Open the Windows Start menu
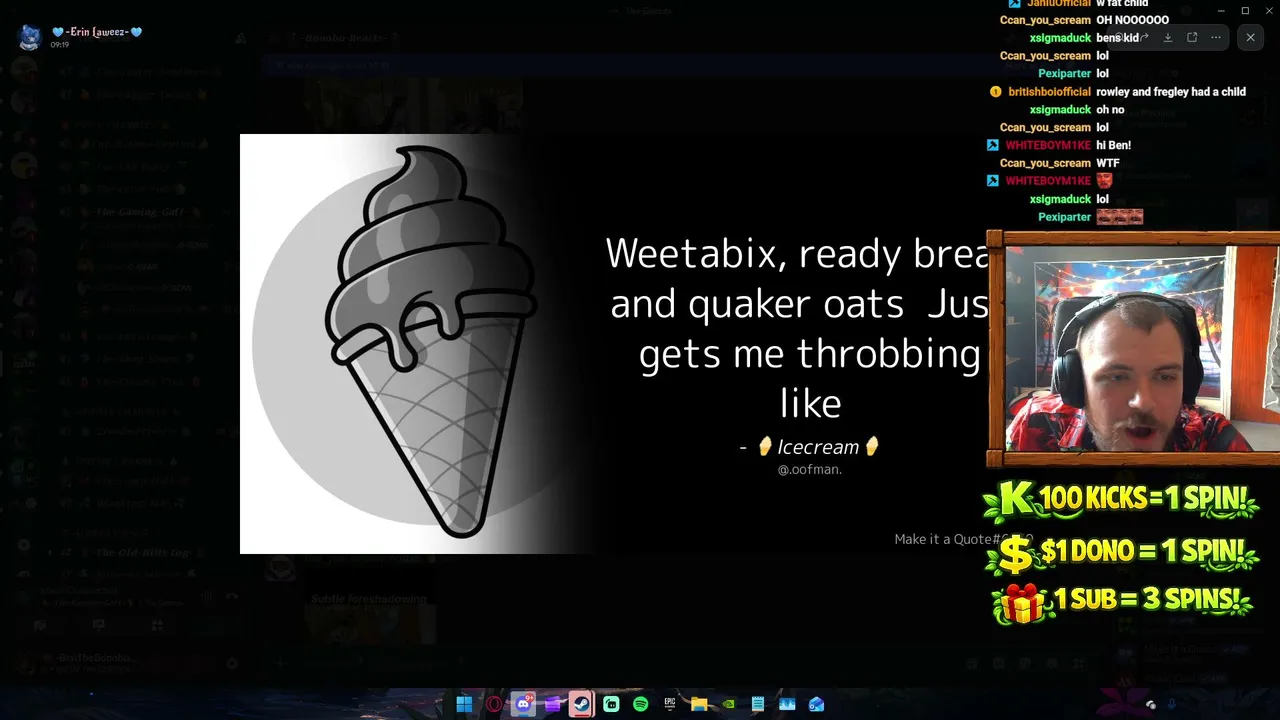Viewport: 1280px width, 720px height. click(x=464, y=704)
